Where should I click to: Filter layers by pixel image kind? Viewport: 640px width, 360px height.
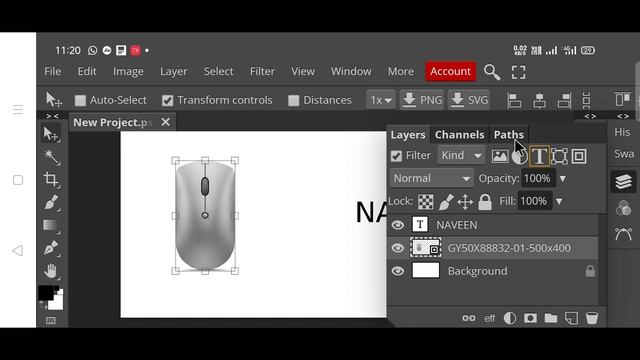(500, 156)
